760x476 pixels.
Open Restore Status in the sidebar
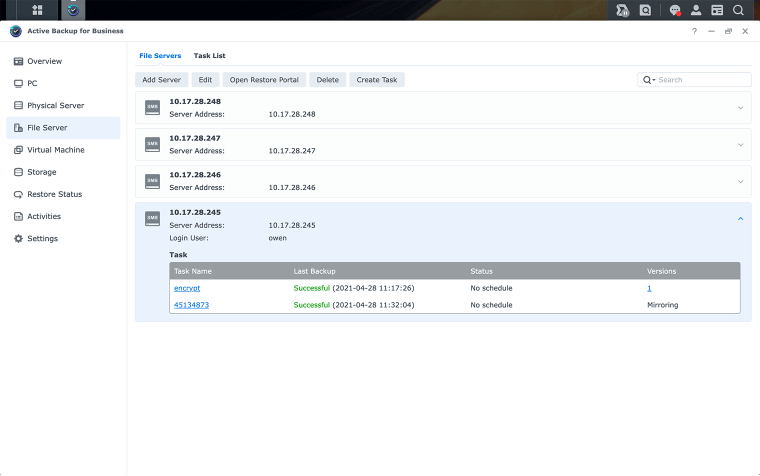point(54,194)
